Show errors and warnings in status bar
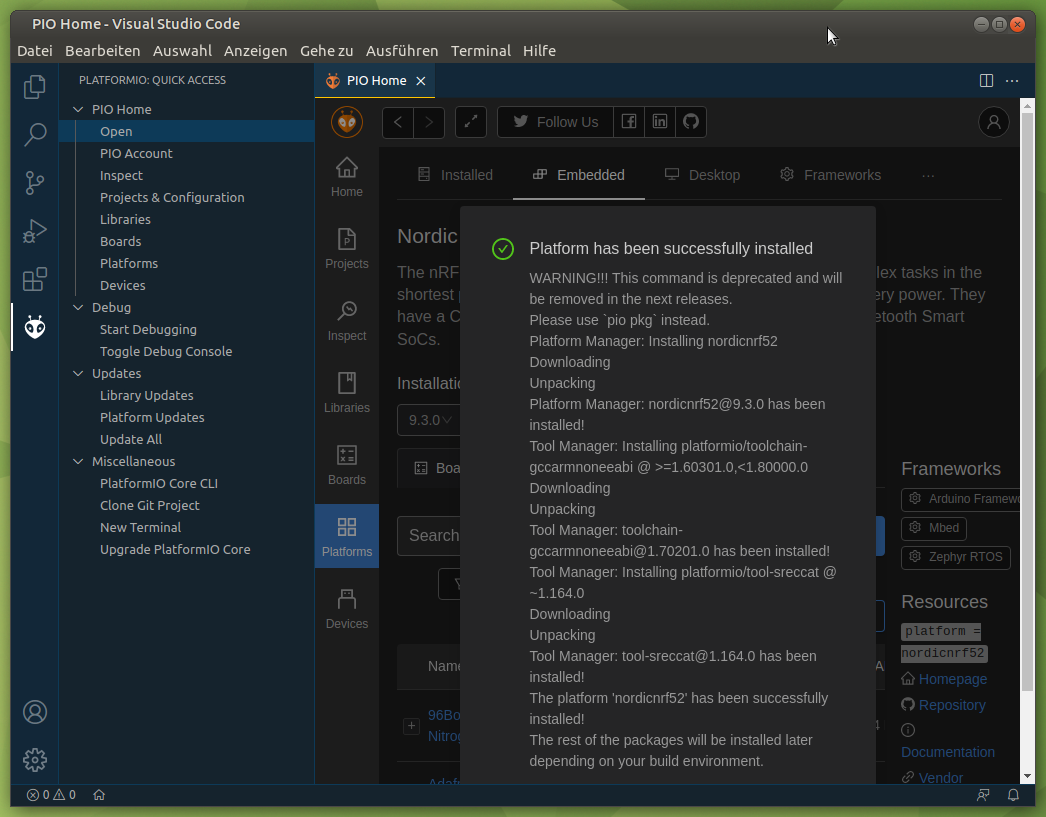 click(x=51, y=795)
